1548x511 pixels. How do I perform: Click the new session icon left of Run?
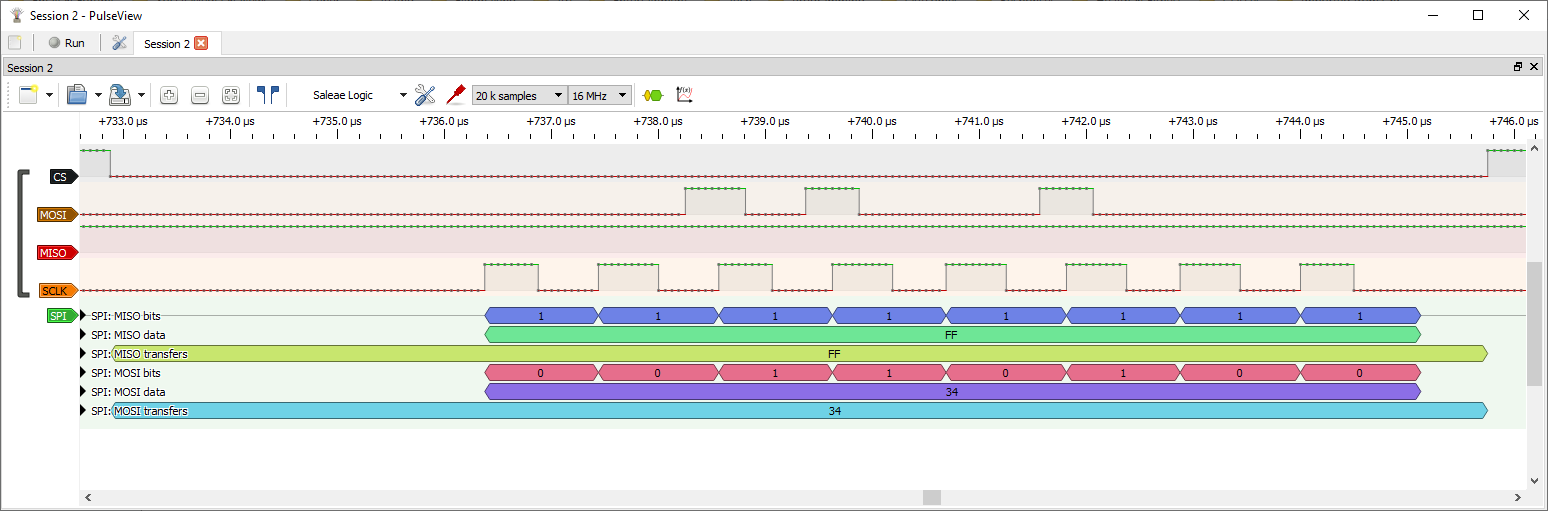[14, 43]
